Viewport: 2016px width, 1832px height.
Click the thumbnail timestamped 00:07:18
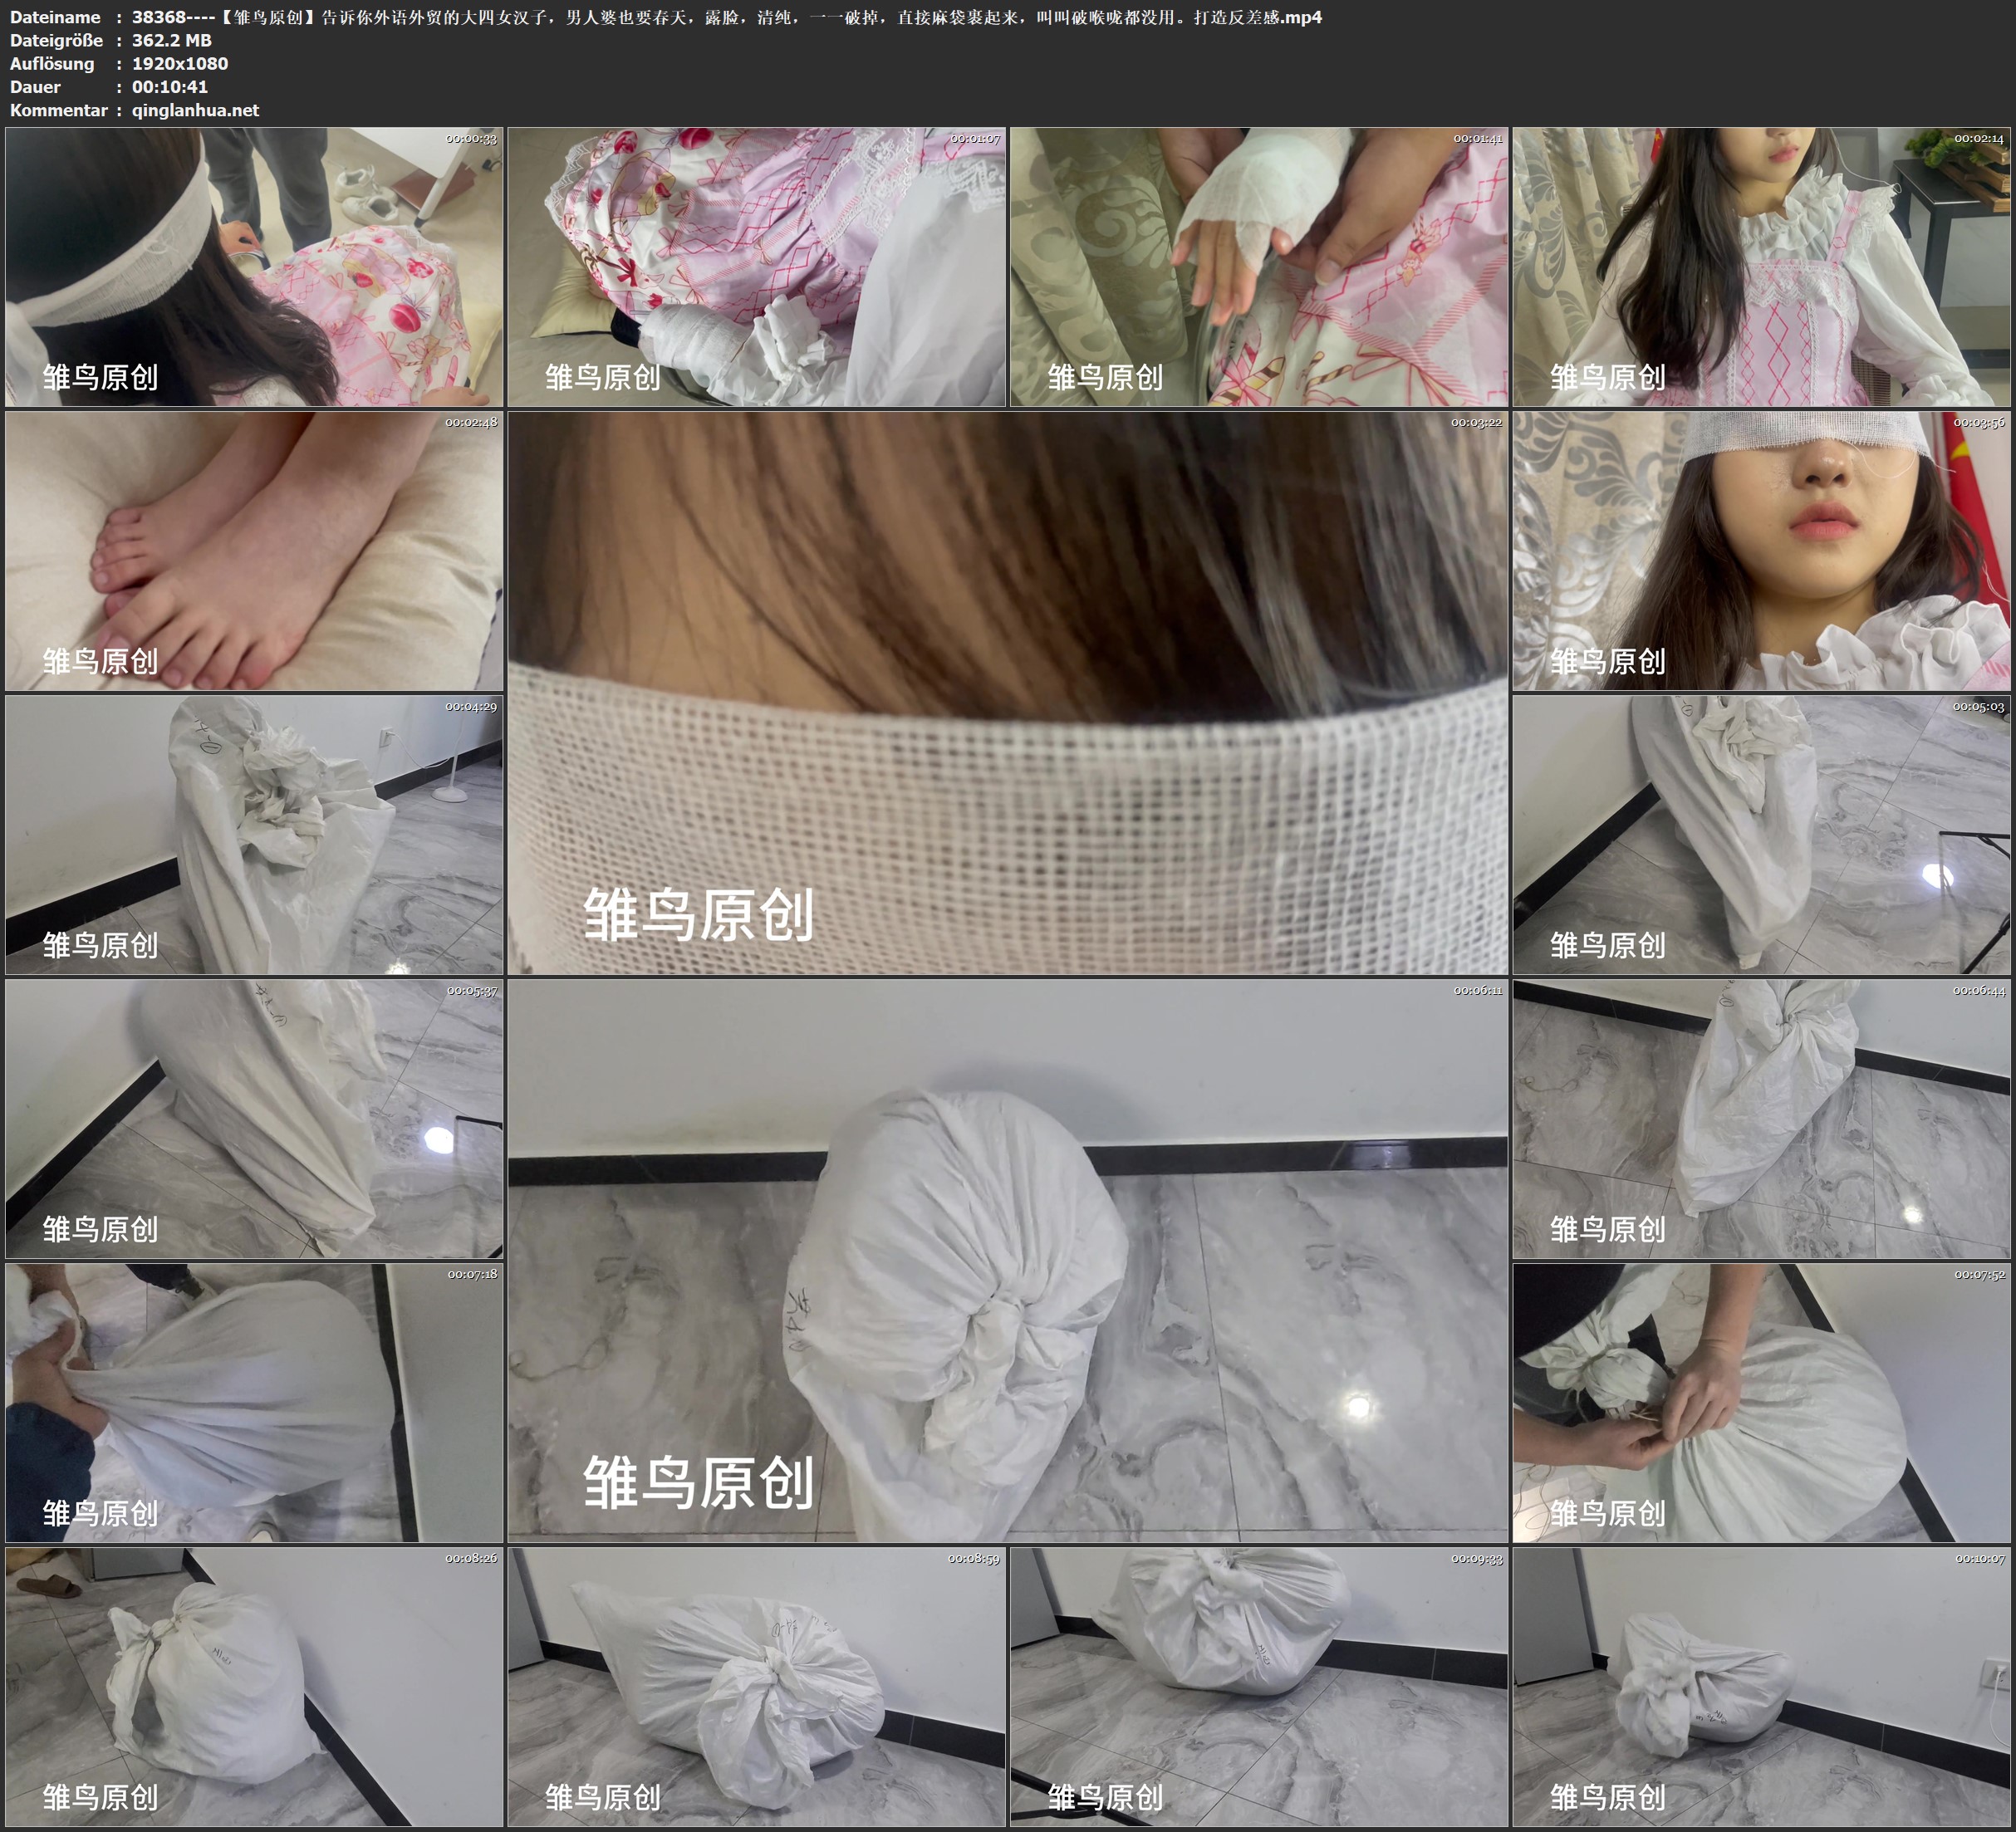(x=254, y=1402)
